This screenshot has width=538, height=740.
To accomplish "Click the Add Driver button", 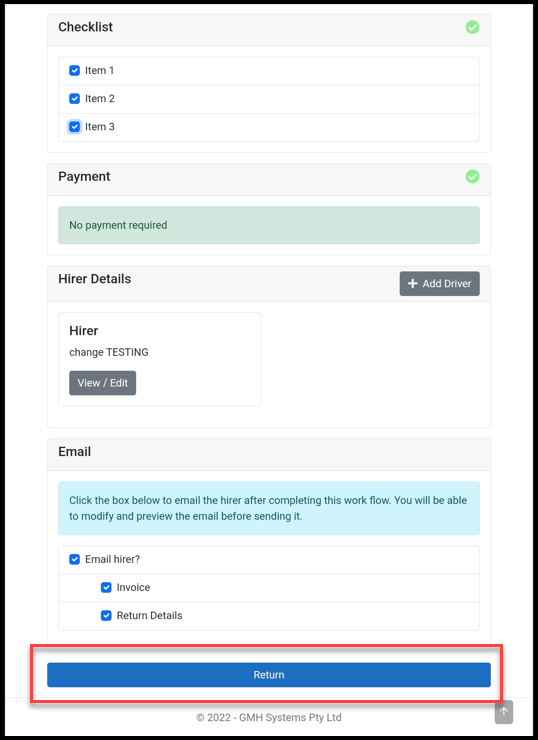I will pyautogui.click(x=439, y=284).
